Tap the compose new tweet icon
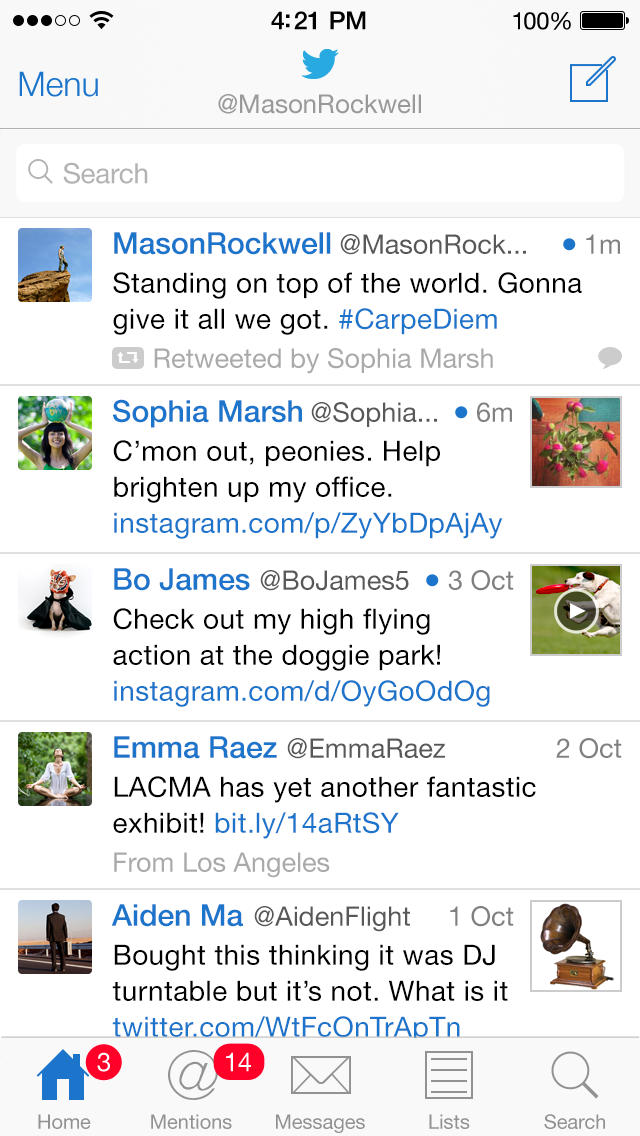640x1136 pixels. [591, 82]
